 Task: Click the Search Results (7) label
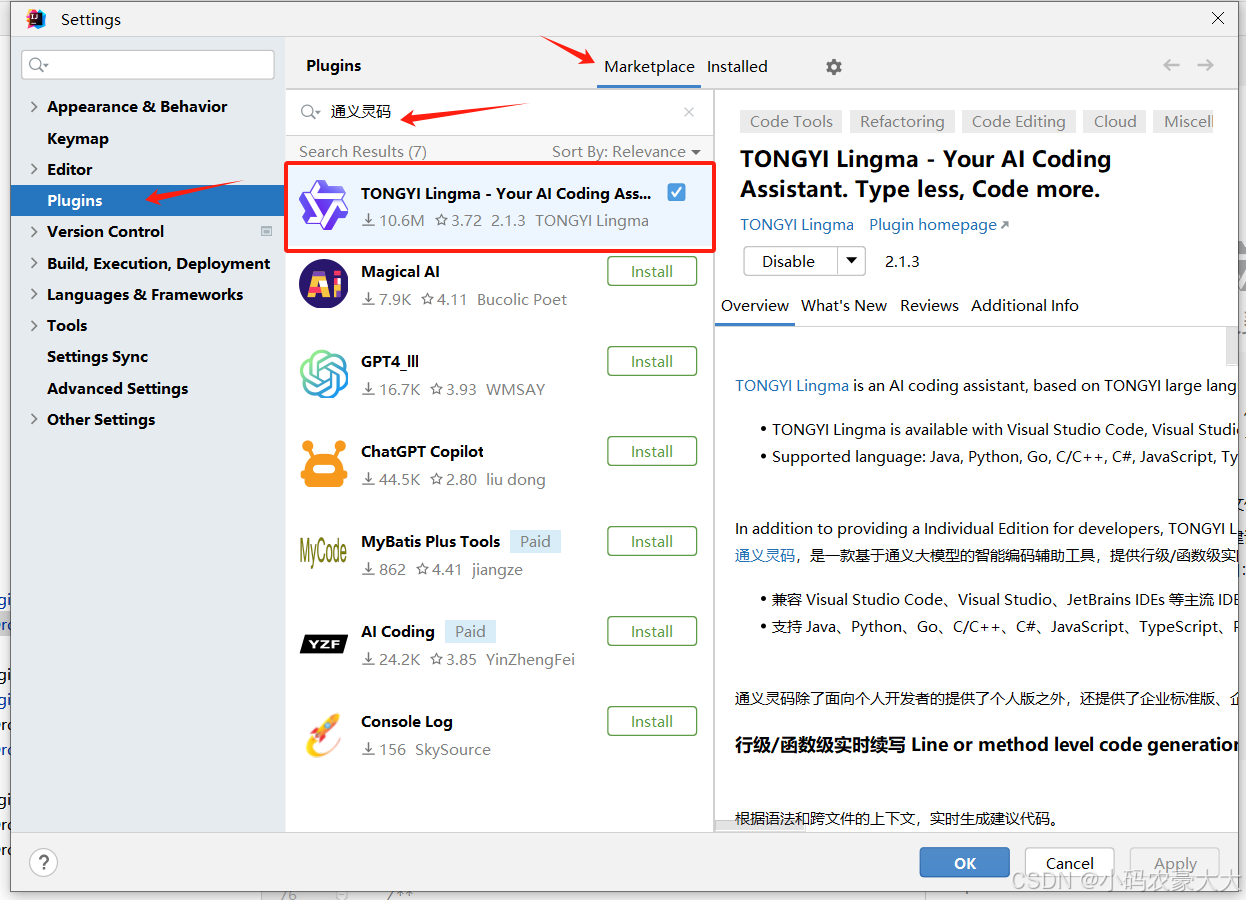363,152
